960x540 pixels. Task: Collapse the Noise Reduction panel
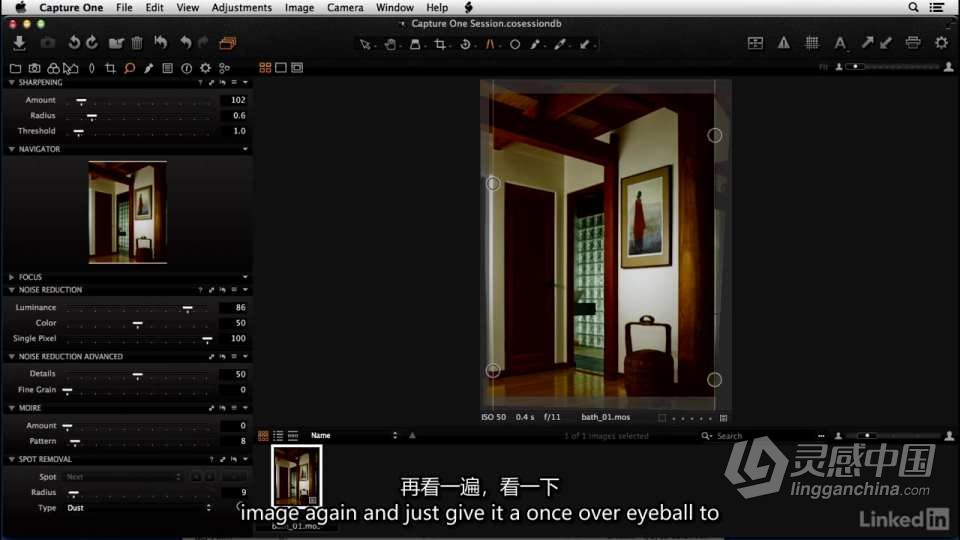click(x=12, y=290)
